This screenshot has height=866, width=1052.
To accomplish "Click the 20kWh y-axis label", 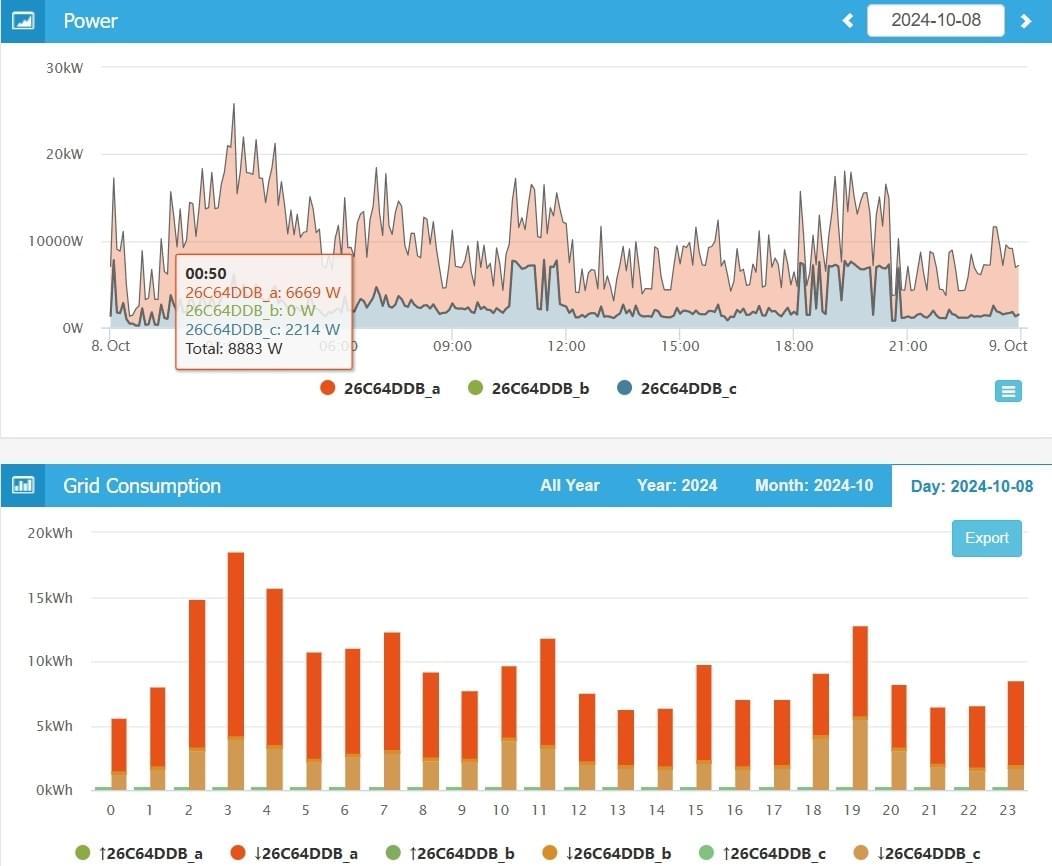I will (50, 533).
